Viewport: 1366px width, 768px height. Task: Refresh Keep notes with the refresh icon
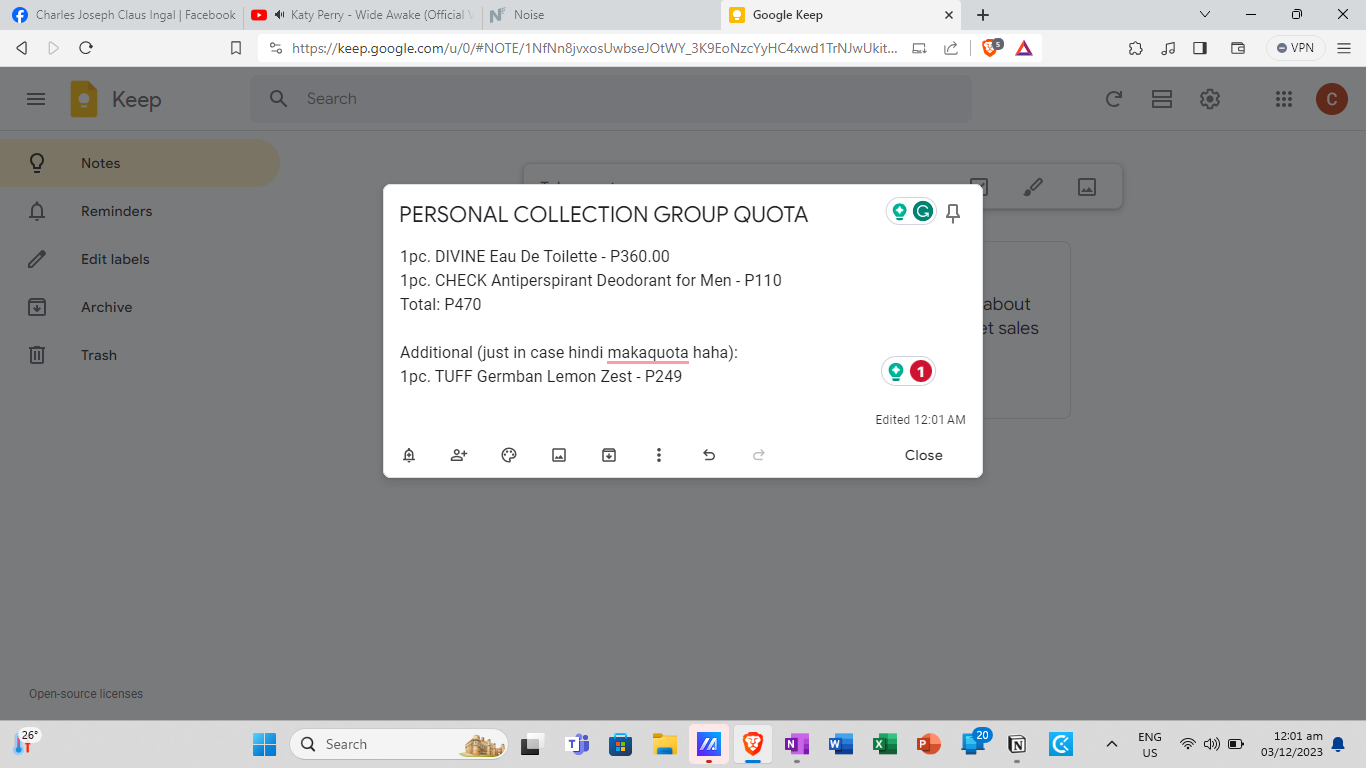click(1113, 99)
